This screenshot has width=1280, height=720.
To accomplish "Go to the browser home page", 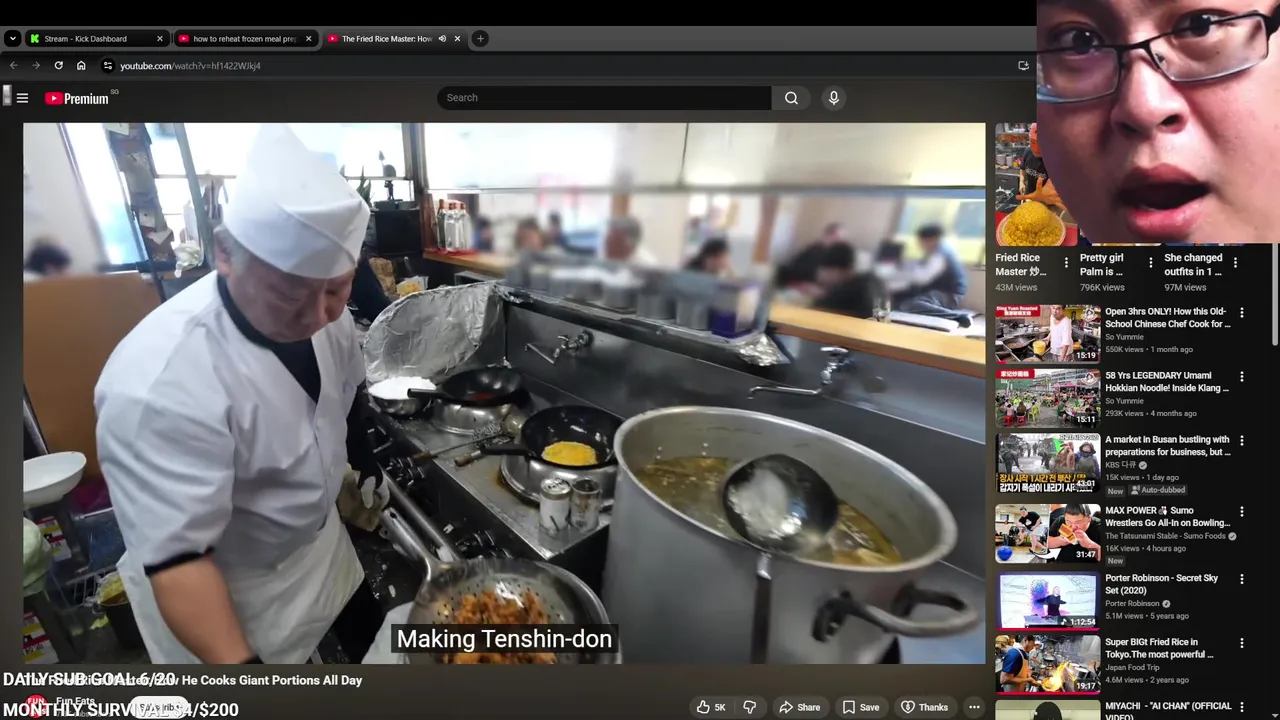I will (81, 66).
